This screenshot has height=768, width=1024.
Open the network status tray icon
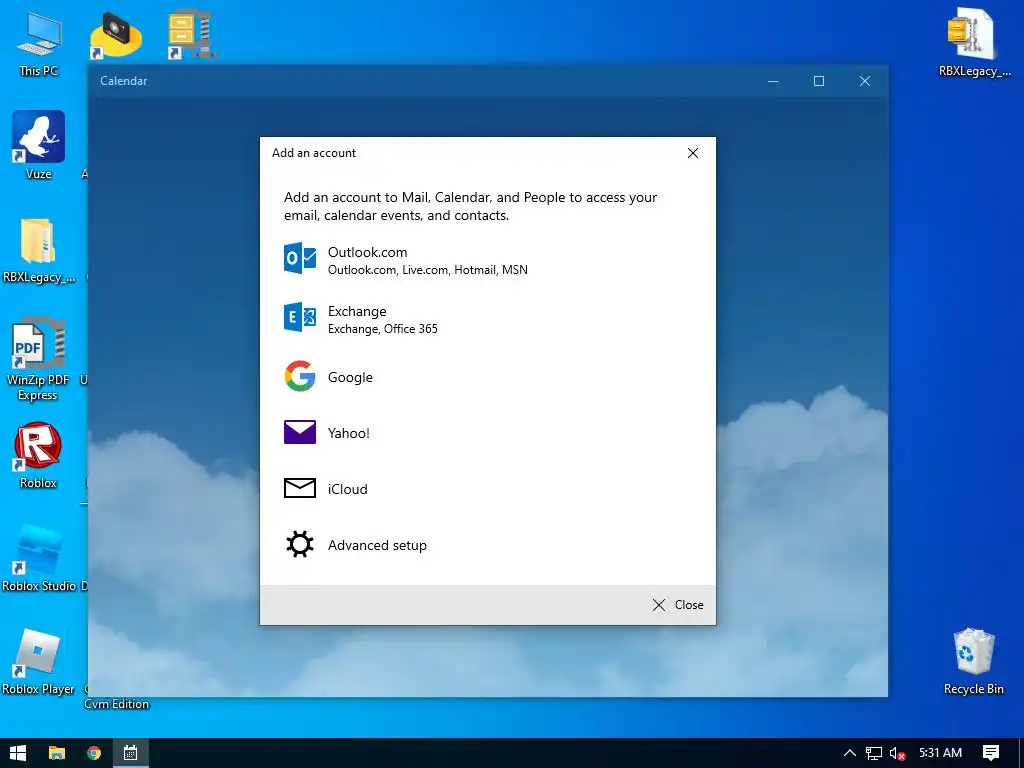point(873,753)
